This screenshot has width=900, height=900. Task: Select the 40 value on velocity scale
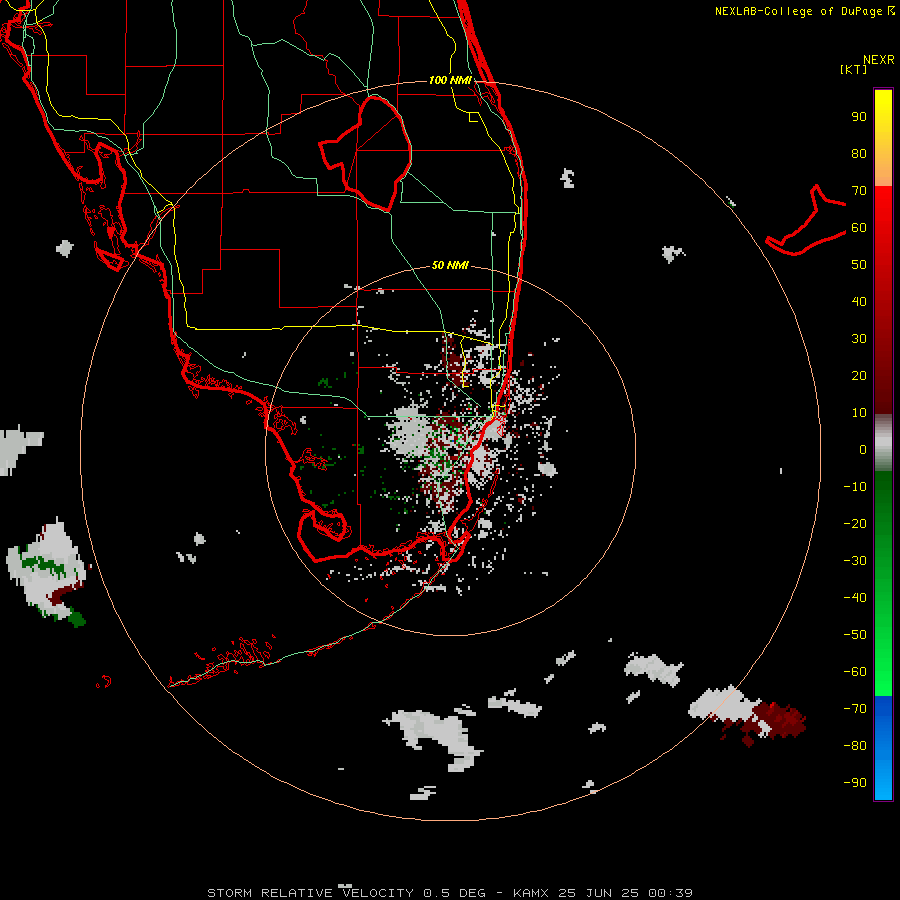click(859, 301)
